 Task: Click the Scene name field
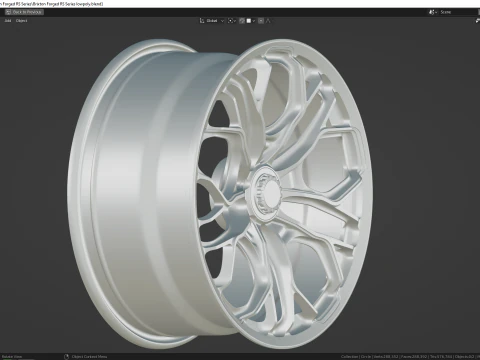coord(458,12)
